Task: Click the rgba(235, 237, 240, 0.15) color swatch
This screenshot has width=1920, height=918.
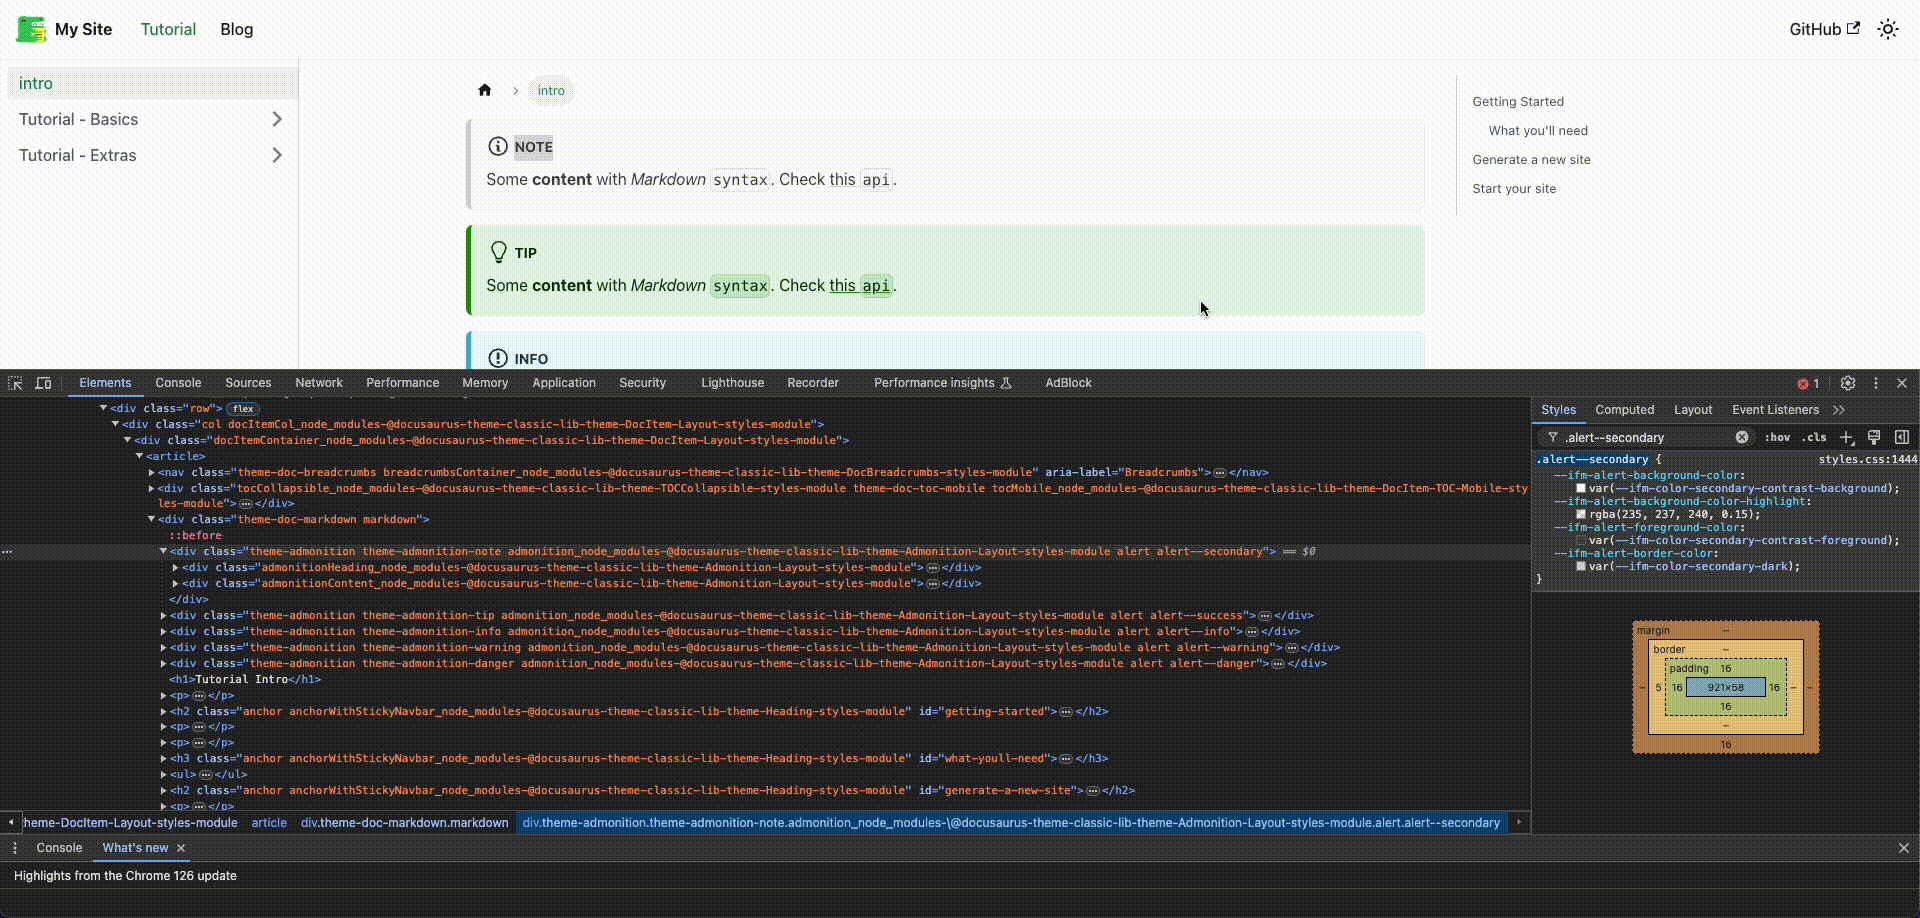Action: (1581, 514)
